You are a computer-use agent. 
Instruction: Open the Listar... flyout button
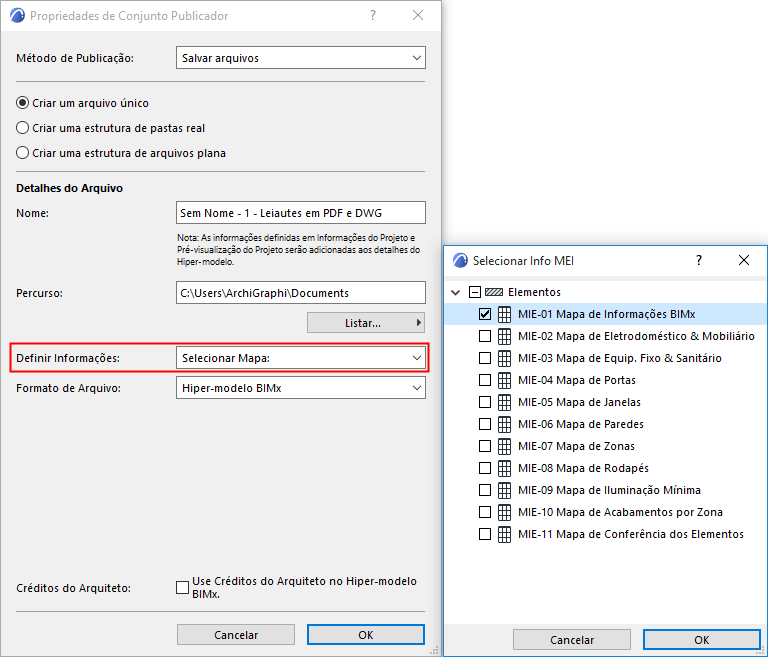pyautogui.click(x=366, y=323)
